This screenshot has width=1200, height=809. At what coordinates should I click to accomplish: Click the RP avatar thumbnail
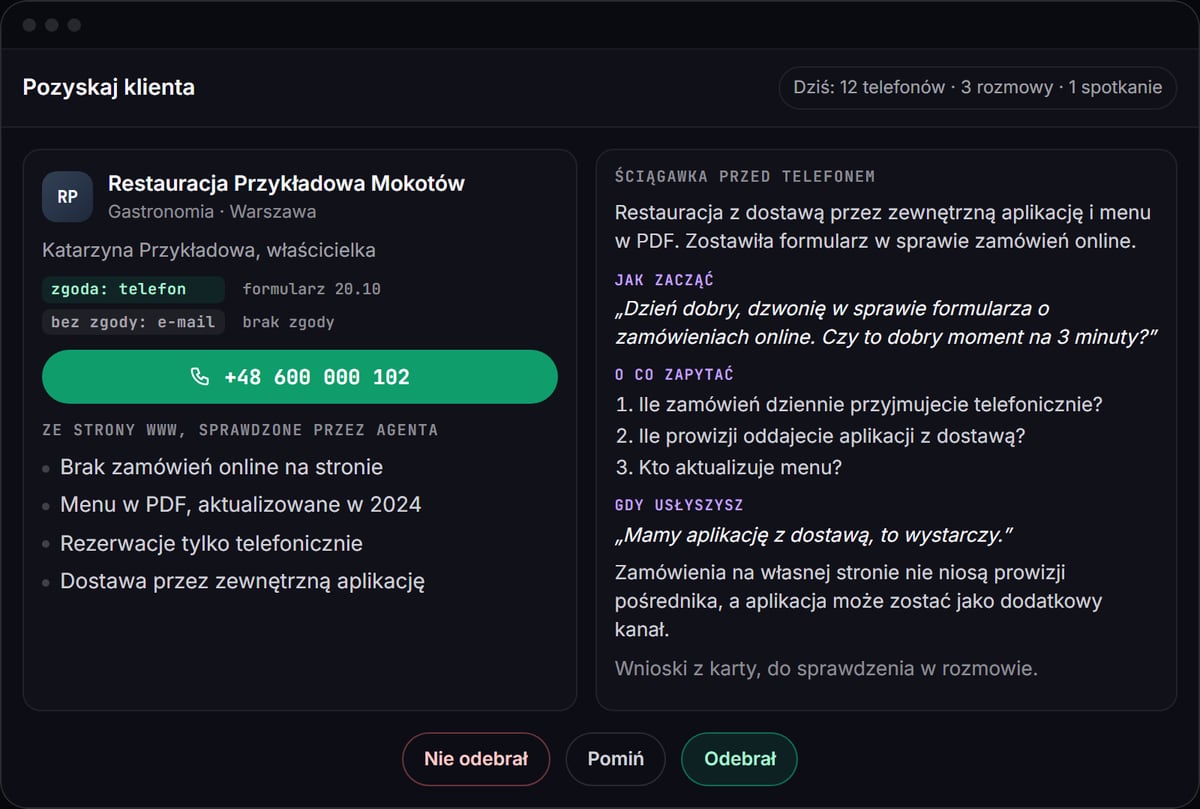[67, 196]
